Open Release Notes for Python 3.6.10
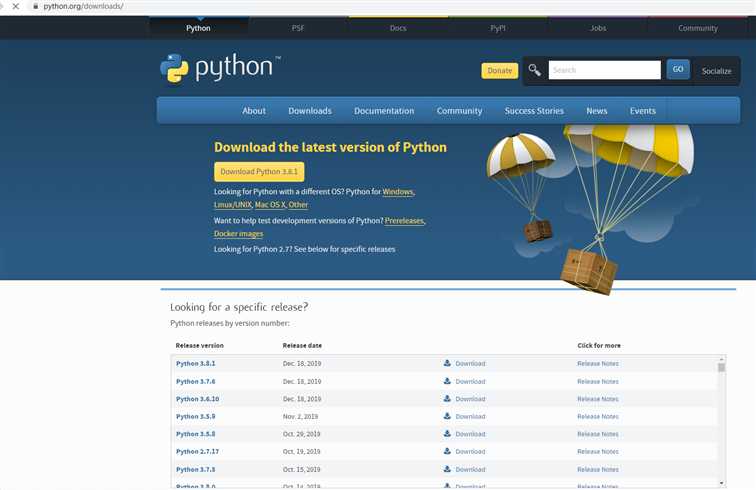 click(598, 399)
